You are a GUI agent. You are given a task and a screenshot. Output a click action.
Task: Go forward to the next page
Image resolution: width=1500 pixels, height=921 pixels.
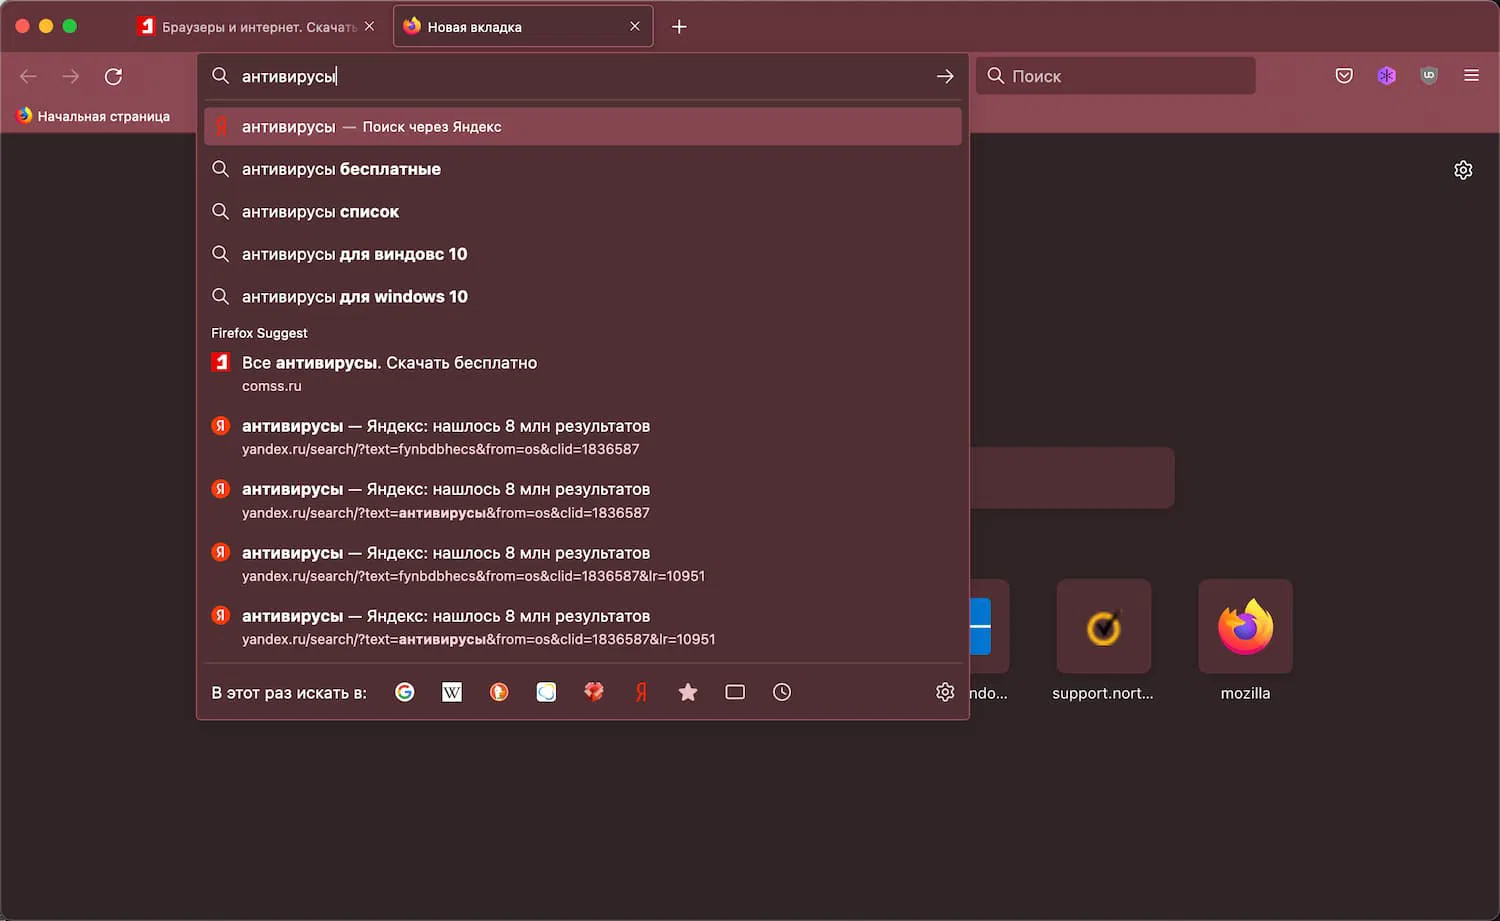tap(71, 76)
